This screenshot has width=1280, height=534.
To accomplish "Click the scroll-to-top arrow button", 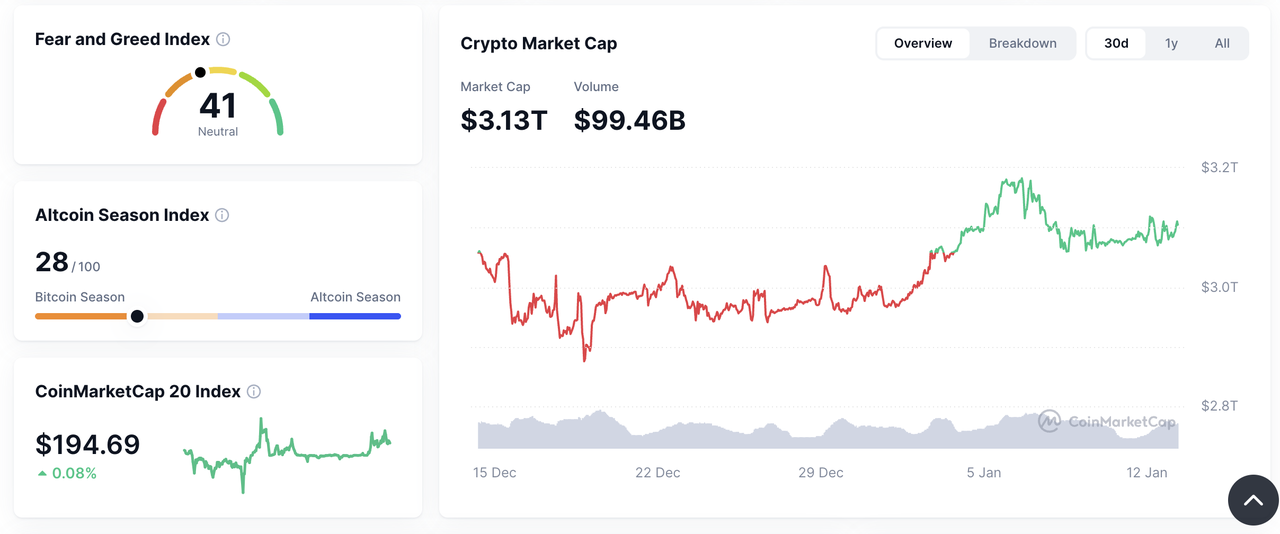I will (x=1253, y=500).
